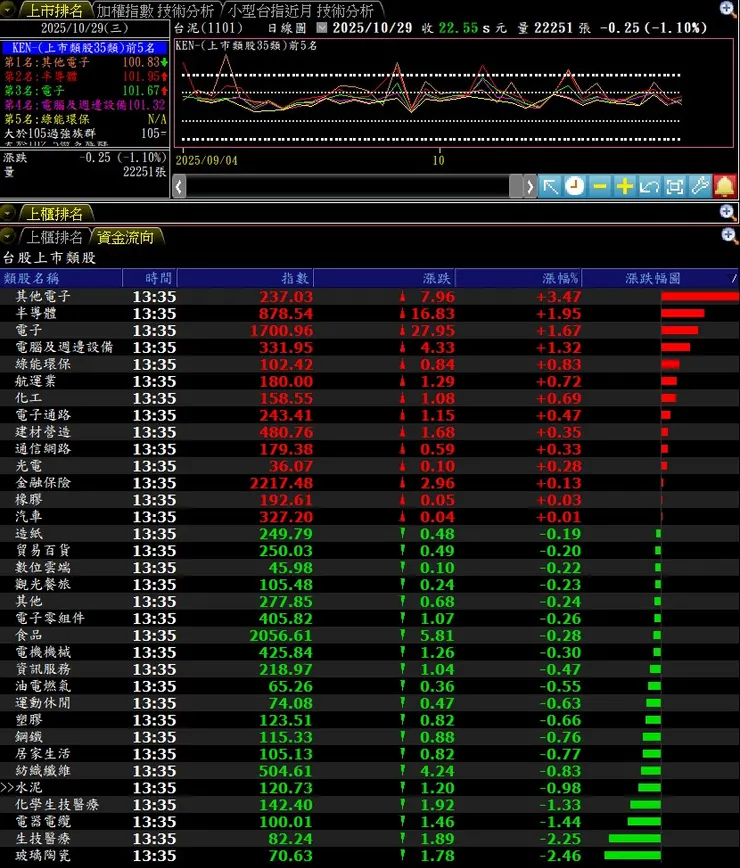This screenshot has height=868, width=740.
Task: Toggle the checkbox before 2025/10/29 in chart header
Action: point(322,28)
